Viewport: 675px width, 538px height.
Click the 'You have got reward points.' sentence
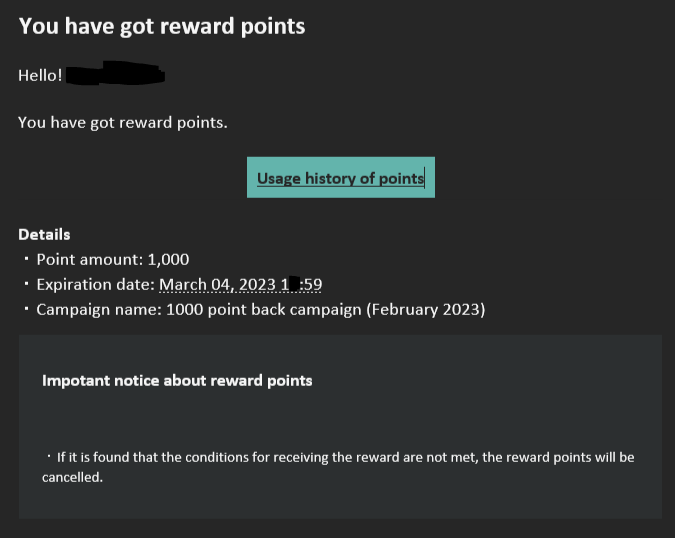tap(123, 123)
